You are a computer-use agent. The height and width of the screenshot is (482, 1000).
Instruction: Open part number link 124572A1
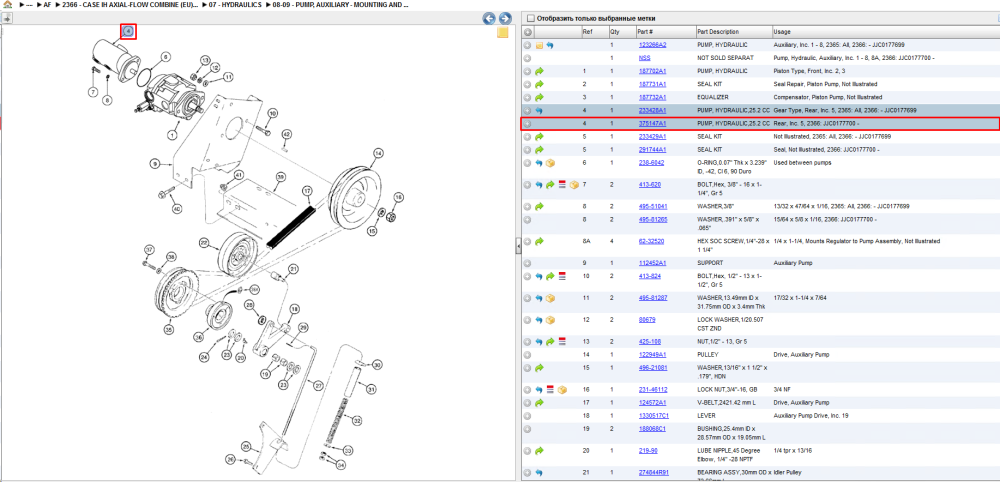[652, 403]
